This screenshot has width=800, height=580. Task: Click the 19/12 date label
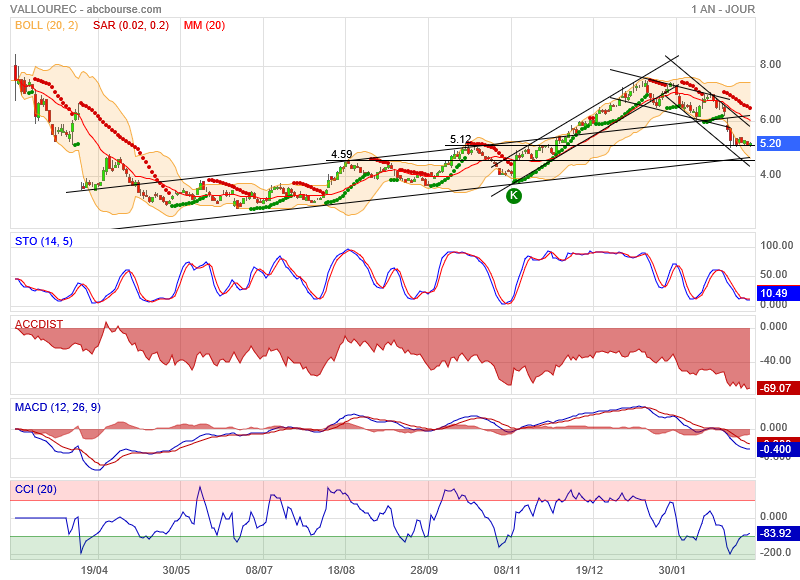589,570
